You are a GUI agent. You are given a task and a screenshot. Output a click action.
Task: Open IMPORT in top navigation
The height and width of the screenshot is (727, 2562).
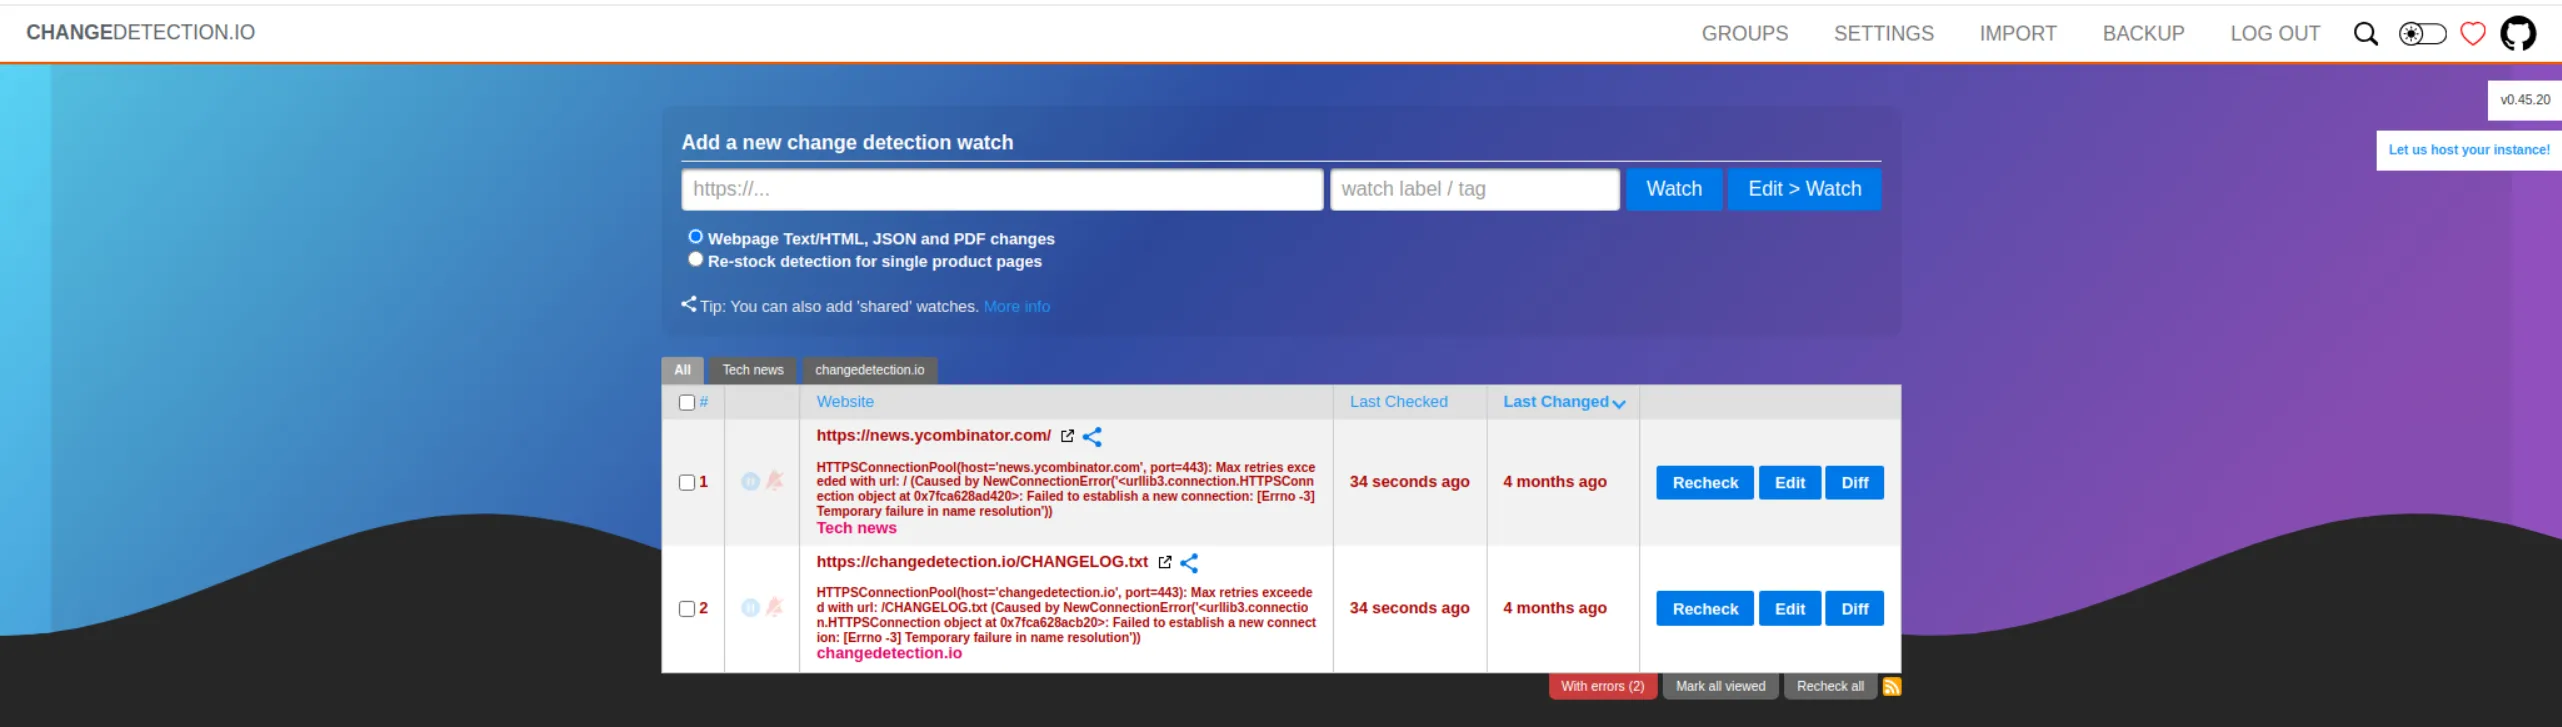(2018, 33)
